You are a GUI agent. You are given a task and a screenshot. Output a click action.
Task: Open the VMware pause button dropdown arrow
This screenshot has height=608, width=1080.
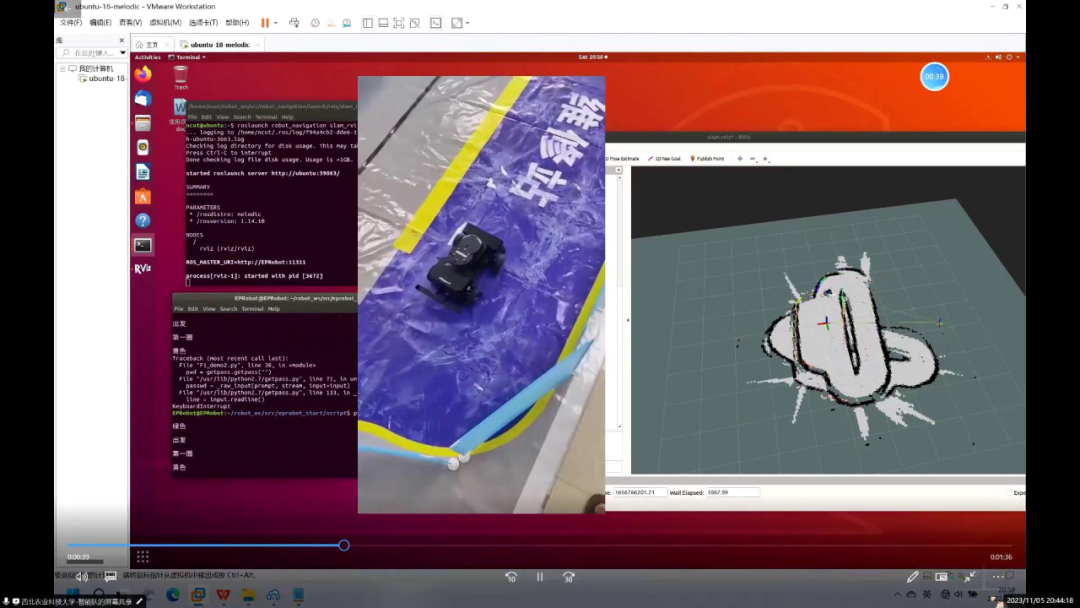(x=276, y=22)
